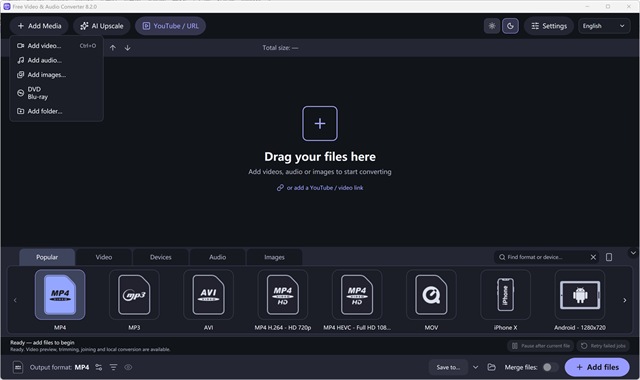Click the 'Ready — add files to begin' status
The image size is (640, 380).
click(42, 342)
